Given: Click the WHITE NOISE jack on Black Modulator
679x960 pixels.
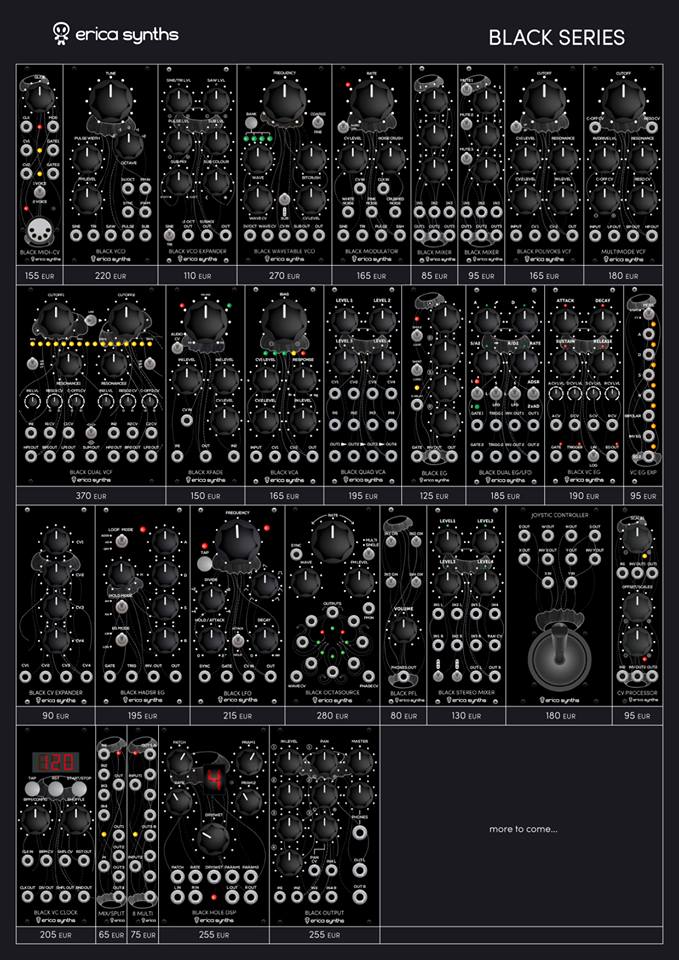Looking at the screenshot, I should (347, 212).
